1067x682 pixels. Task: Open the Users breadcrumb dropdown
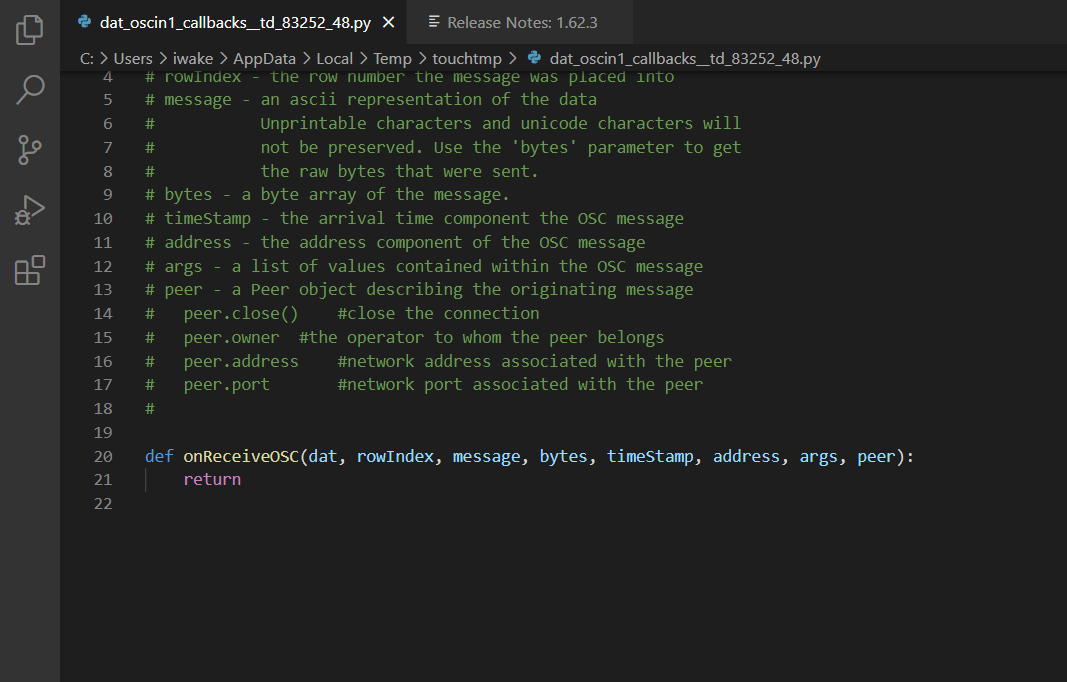tap(133, 58)
